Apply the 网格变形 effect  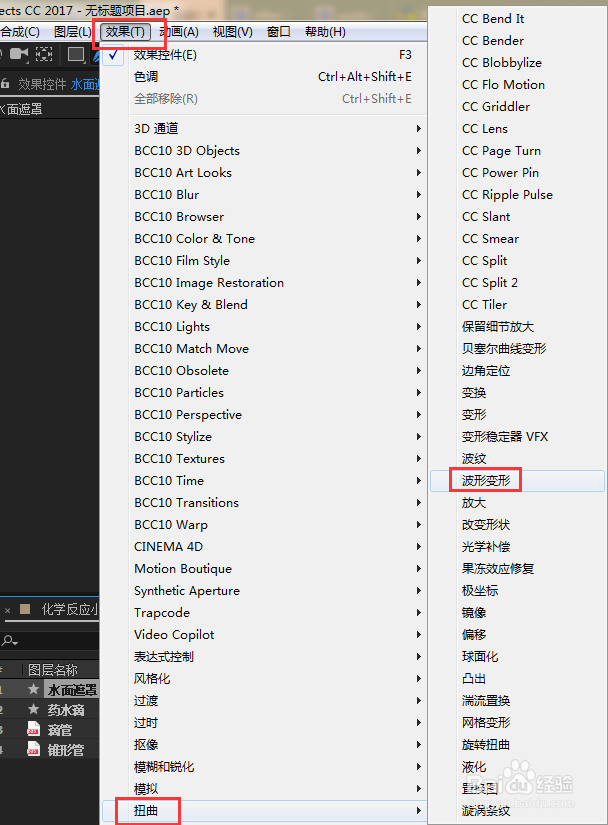pos(518,723)
